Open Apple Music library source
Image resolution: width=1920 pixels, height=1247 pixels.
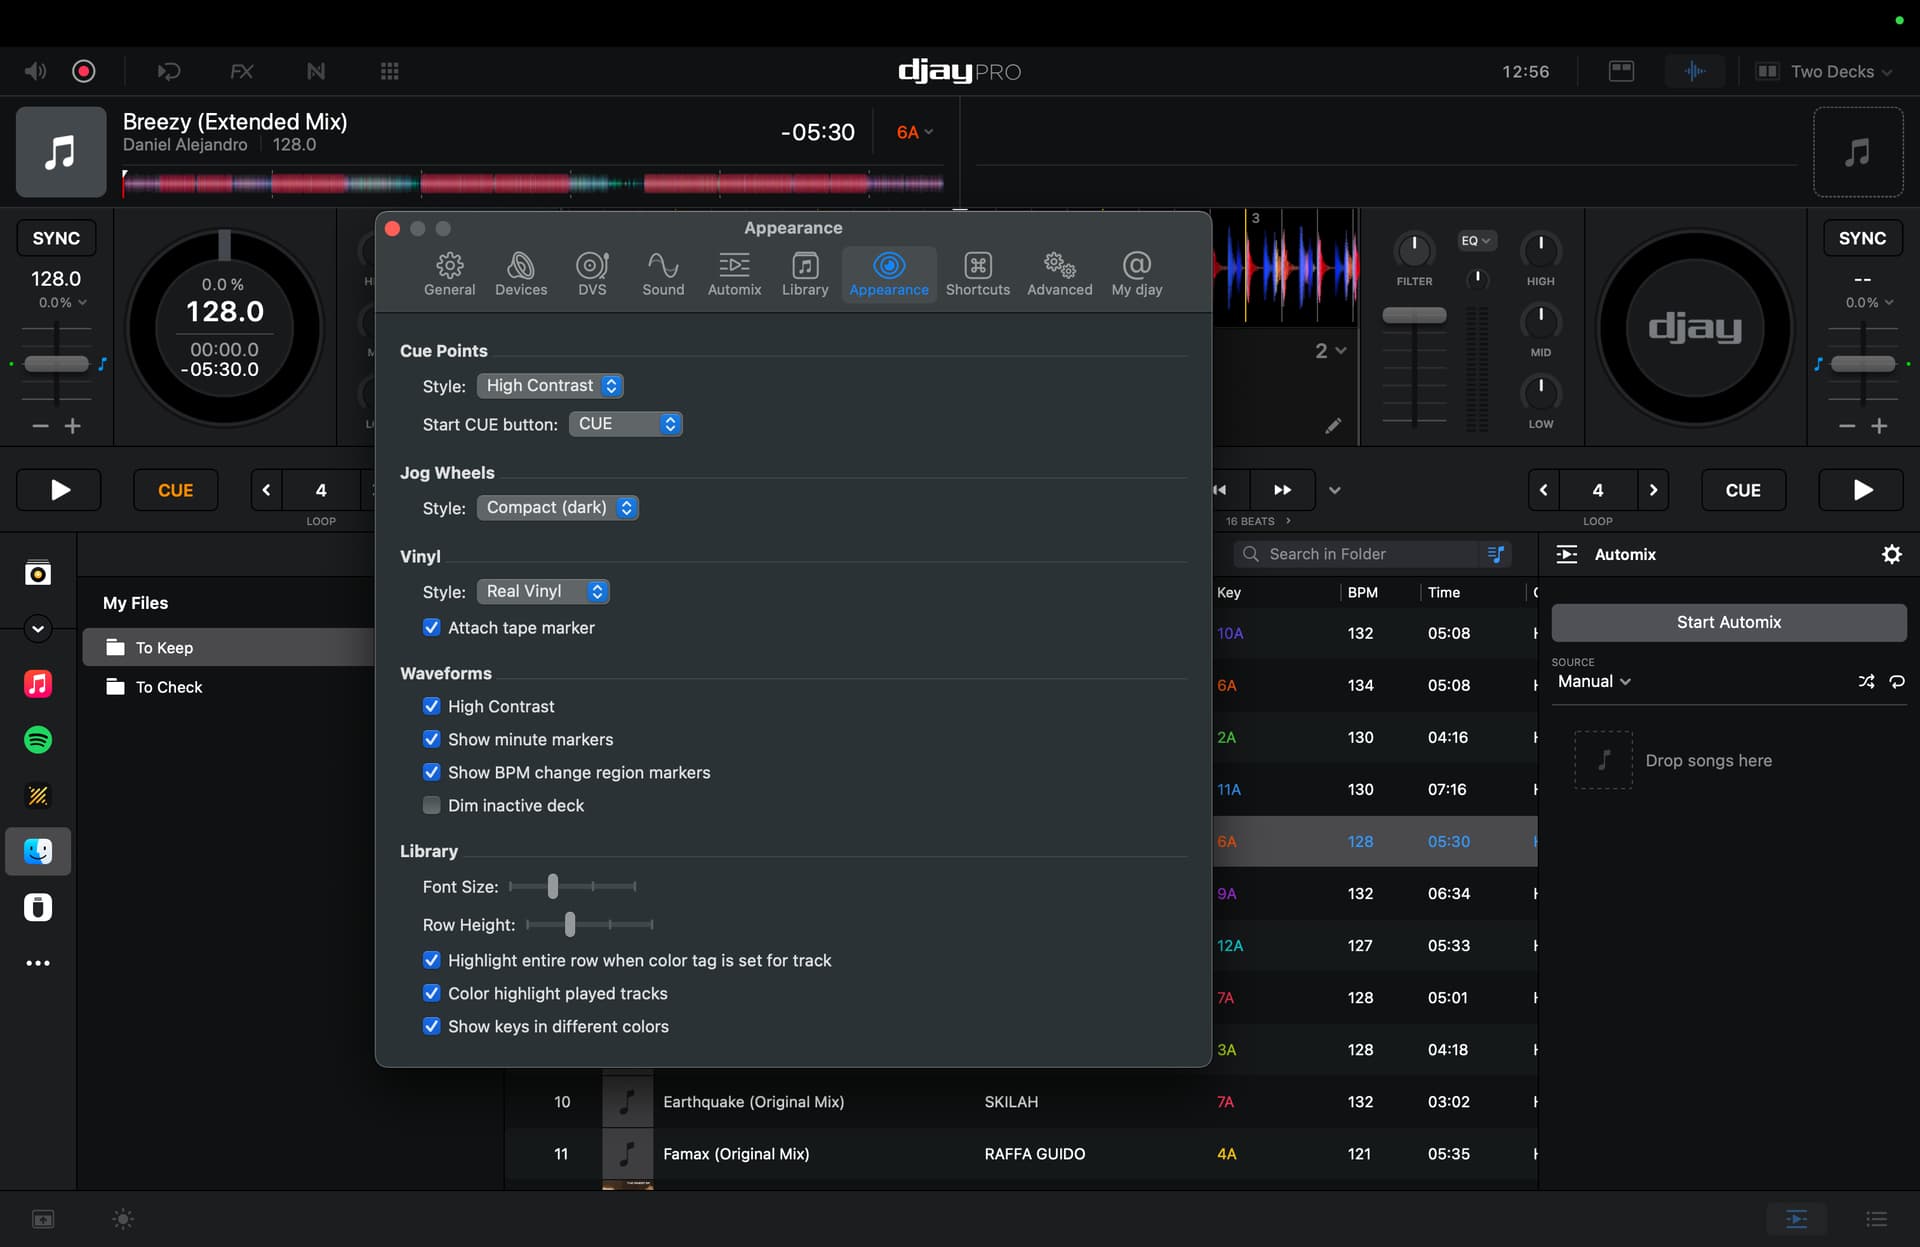38,684
